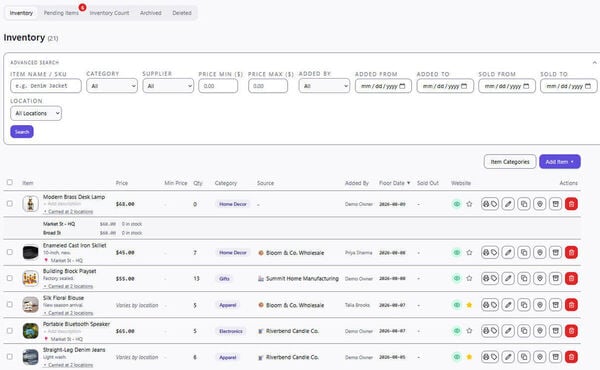Expand locations for Silk Floral Blouse
Image resolution: width=600 pixels, height=370 pixels.
[x=68, y=313]
